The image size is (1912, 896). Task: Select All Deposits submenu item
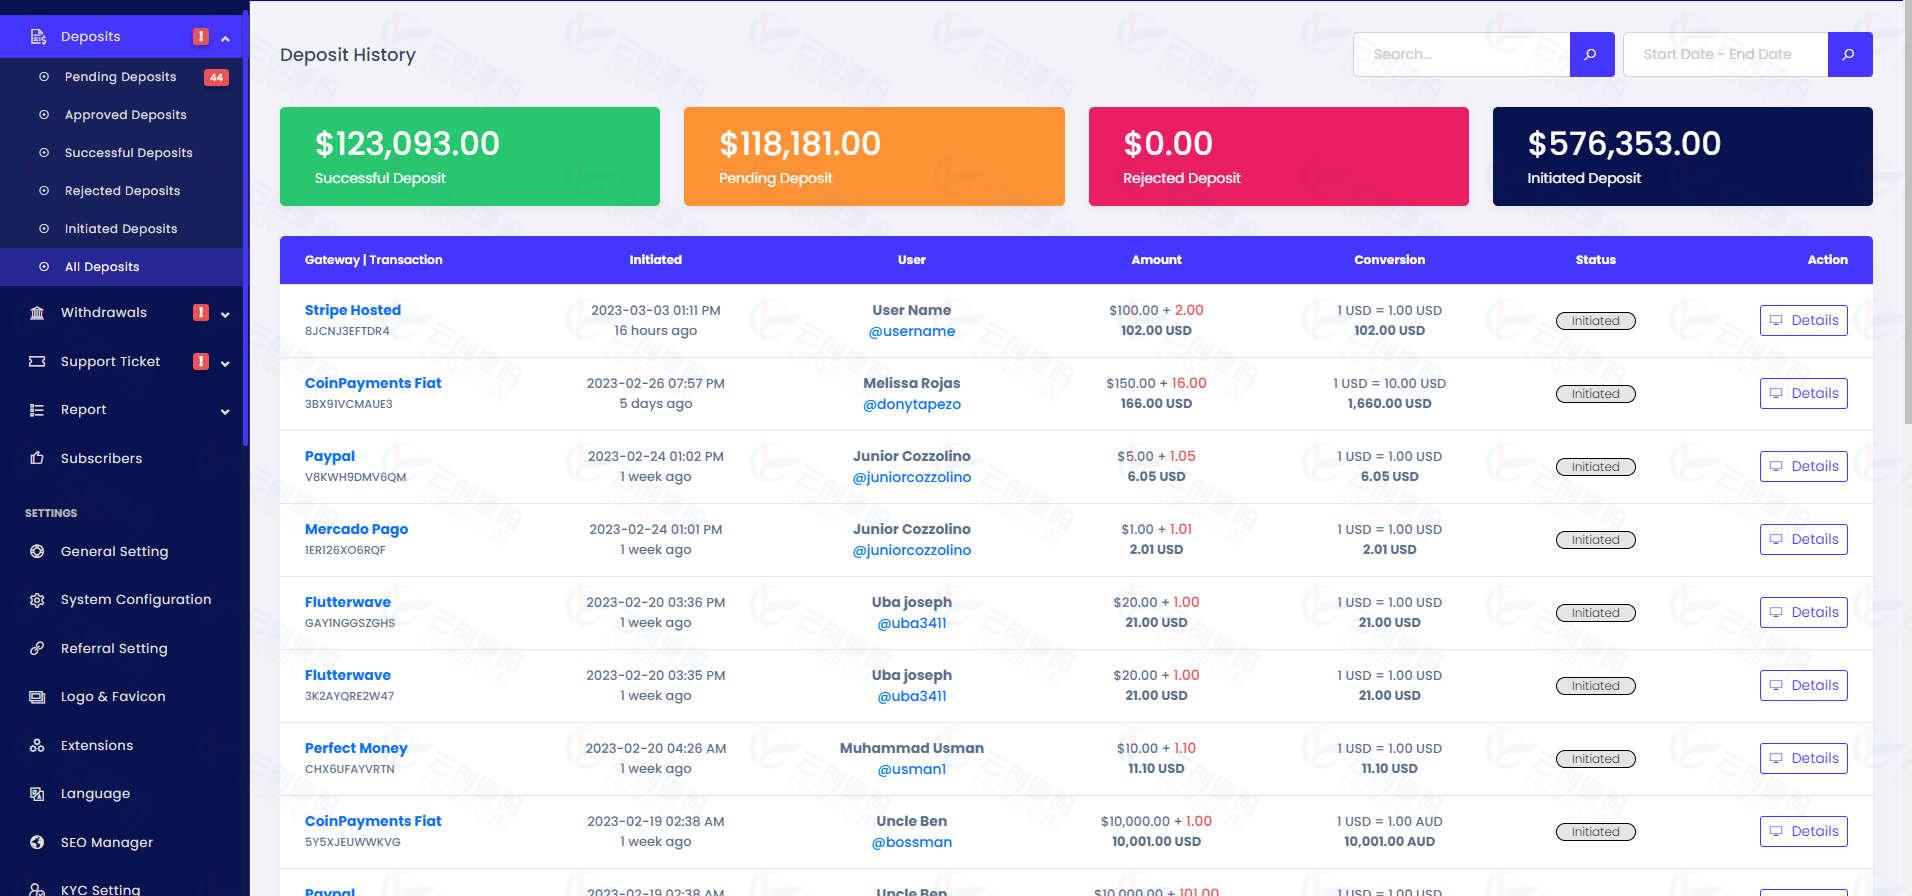[x=121, y=267]
